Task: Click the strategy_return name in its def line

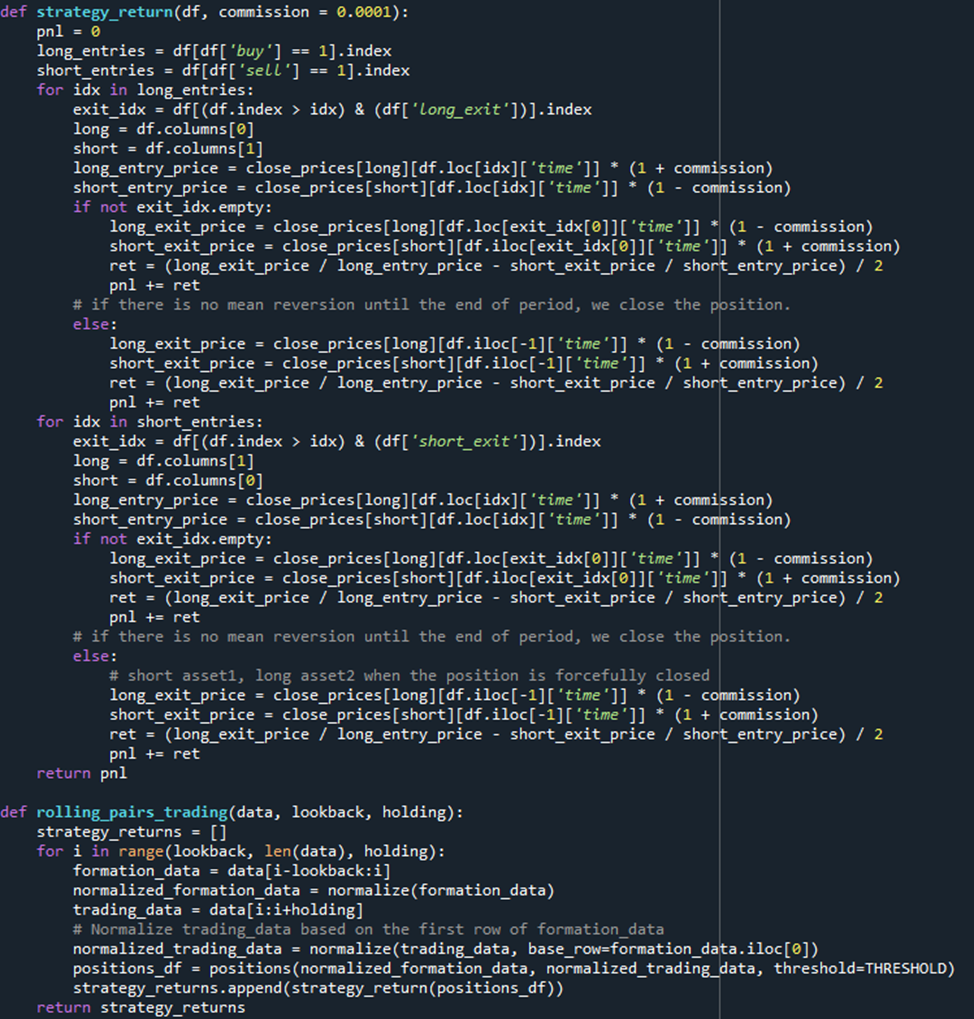Action: tap(105, 12)
